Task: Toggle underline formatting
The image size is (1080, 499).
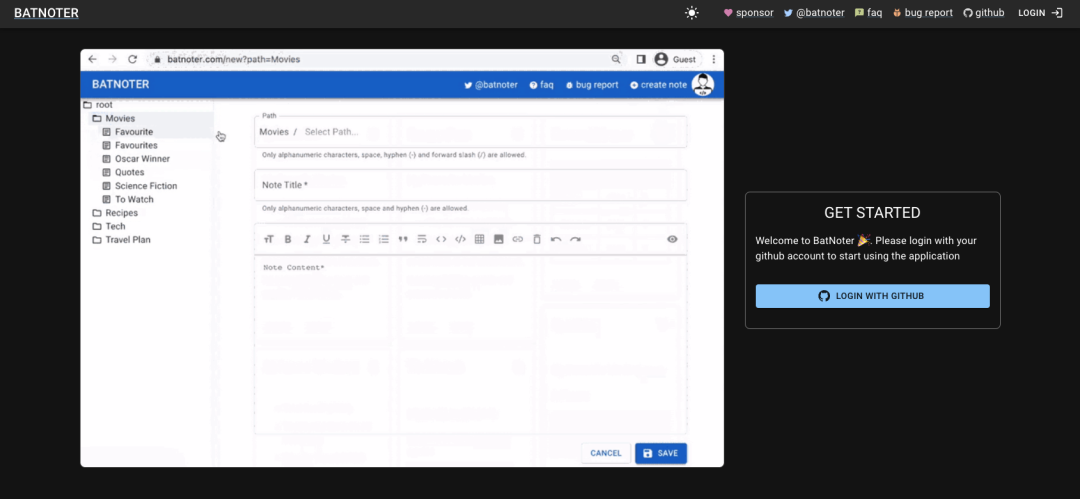Action: (x=326, y=239)
